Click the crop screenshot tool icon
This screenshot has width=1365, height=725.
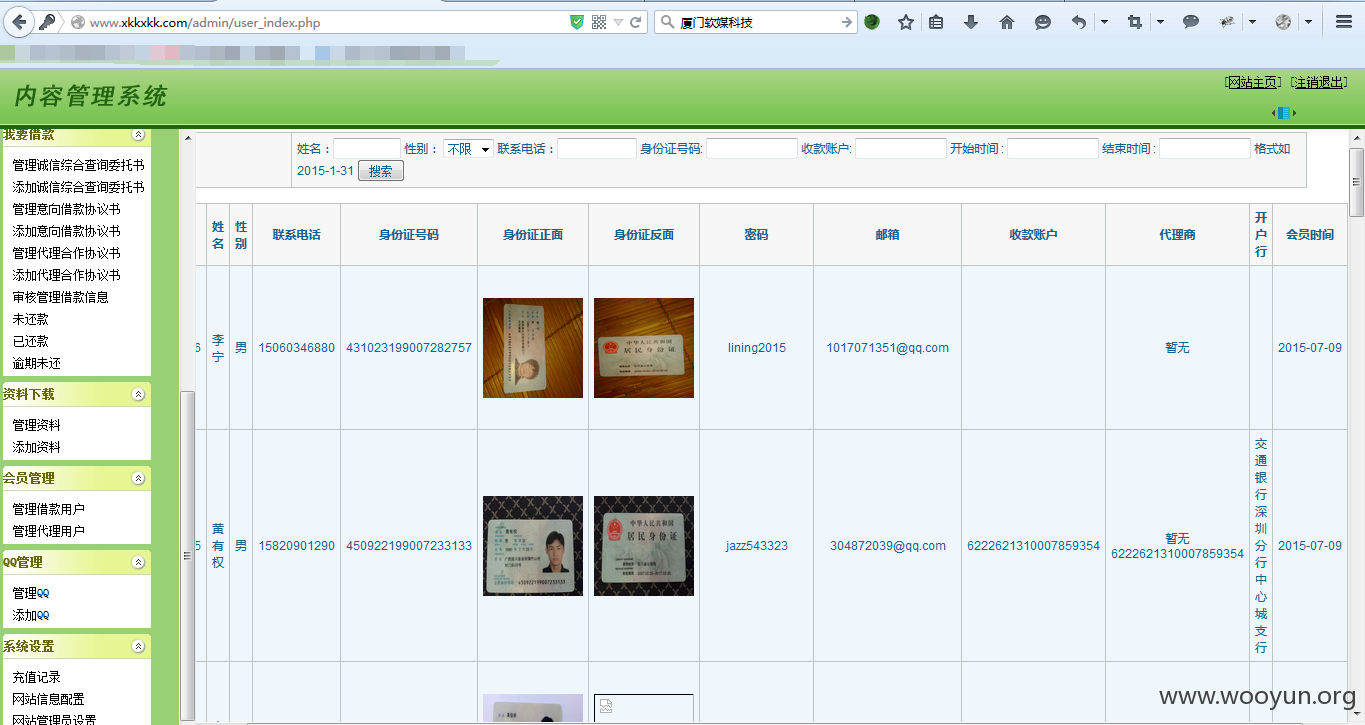(1134, 22)
